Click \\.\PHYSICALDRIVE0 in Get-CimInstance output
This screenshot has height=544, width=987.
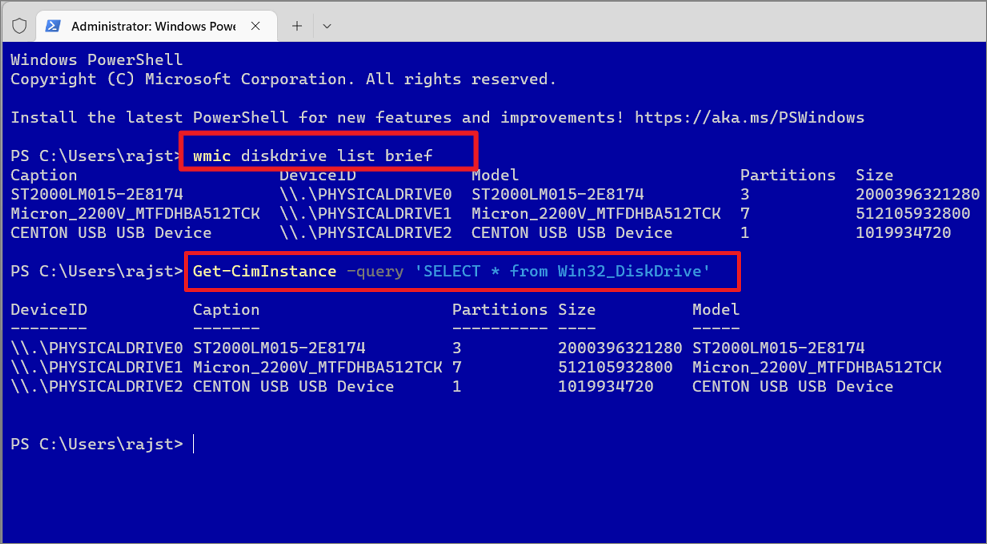click(x=97, y=348)
